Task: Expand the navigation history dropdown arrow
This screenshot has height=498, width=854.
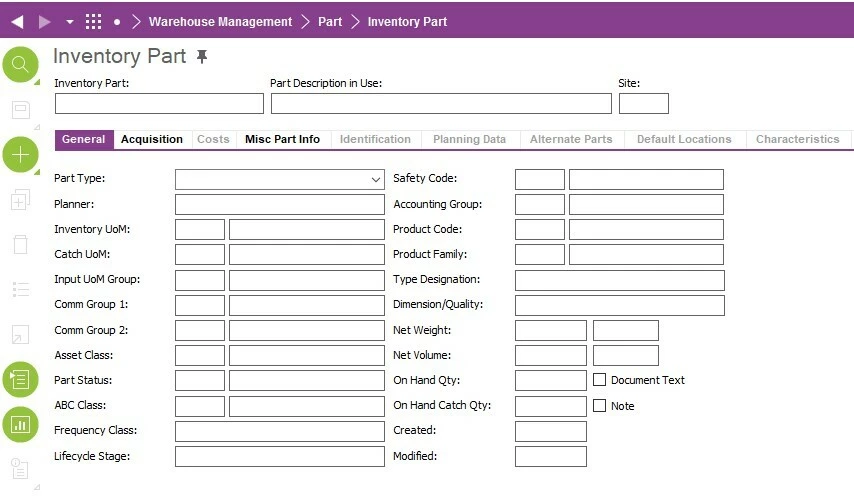Action: point(69,21)
